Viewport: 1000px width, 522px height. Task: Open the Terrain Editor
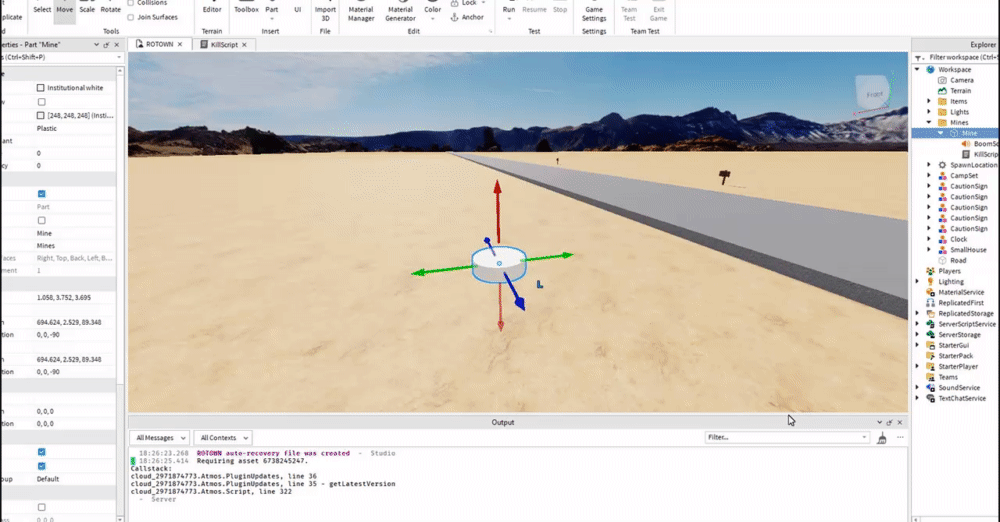point(212,10)
